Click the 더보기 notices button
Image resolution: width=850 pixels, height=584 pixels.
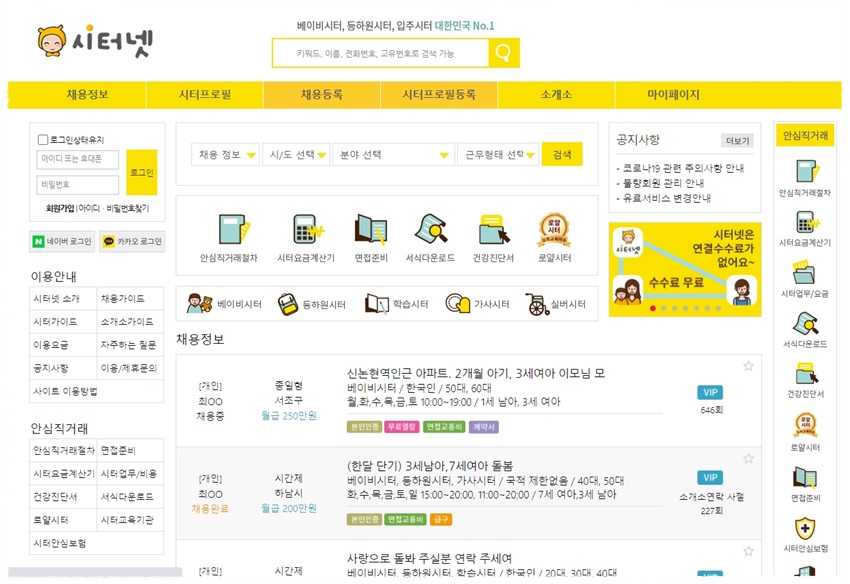[x=737, y=140]
